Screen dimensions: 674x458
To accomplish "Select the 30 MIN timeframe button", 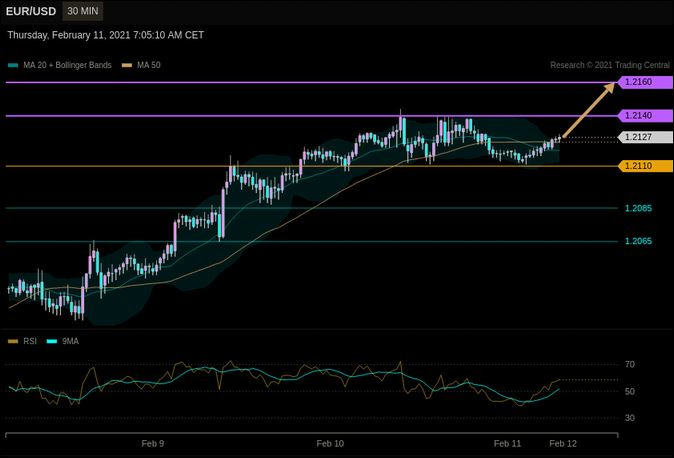I will (83, 11).
